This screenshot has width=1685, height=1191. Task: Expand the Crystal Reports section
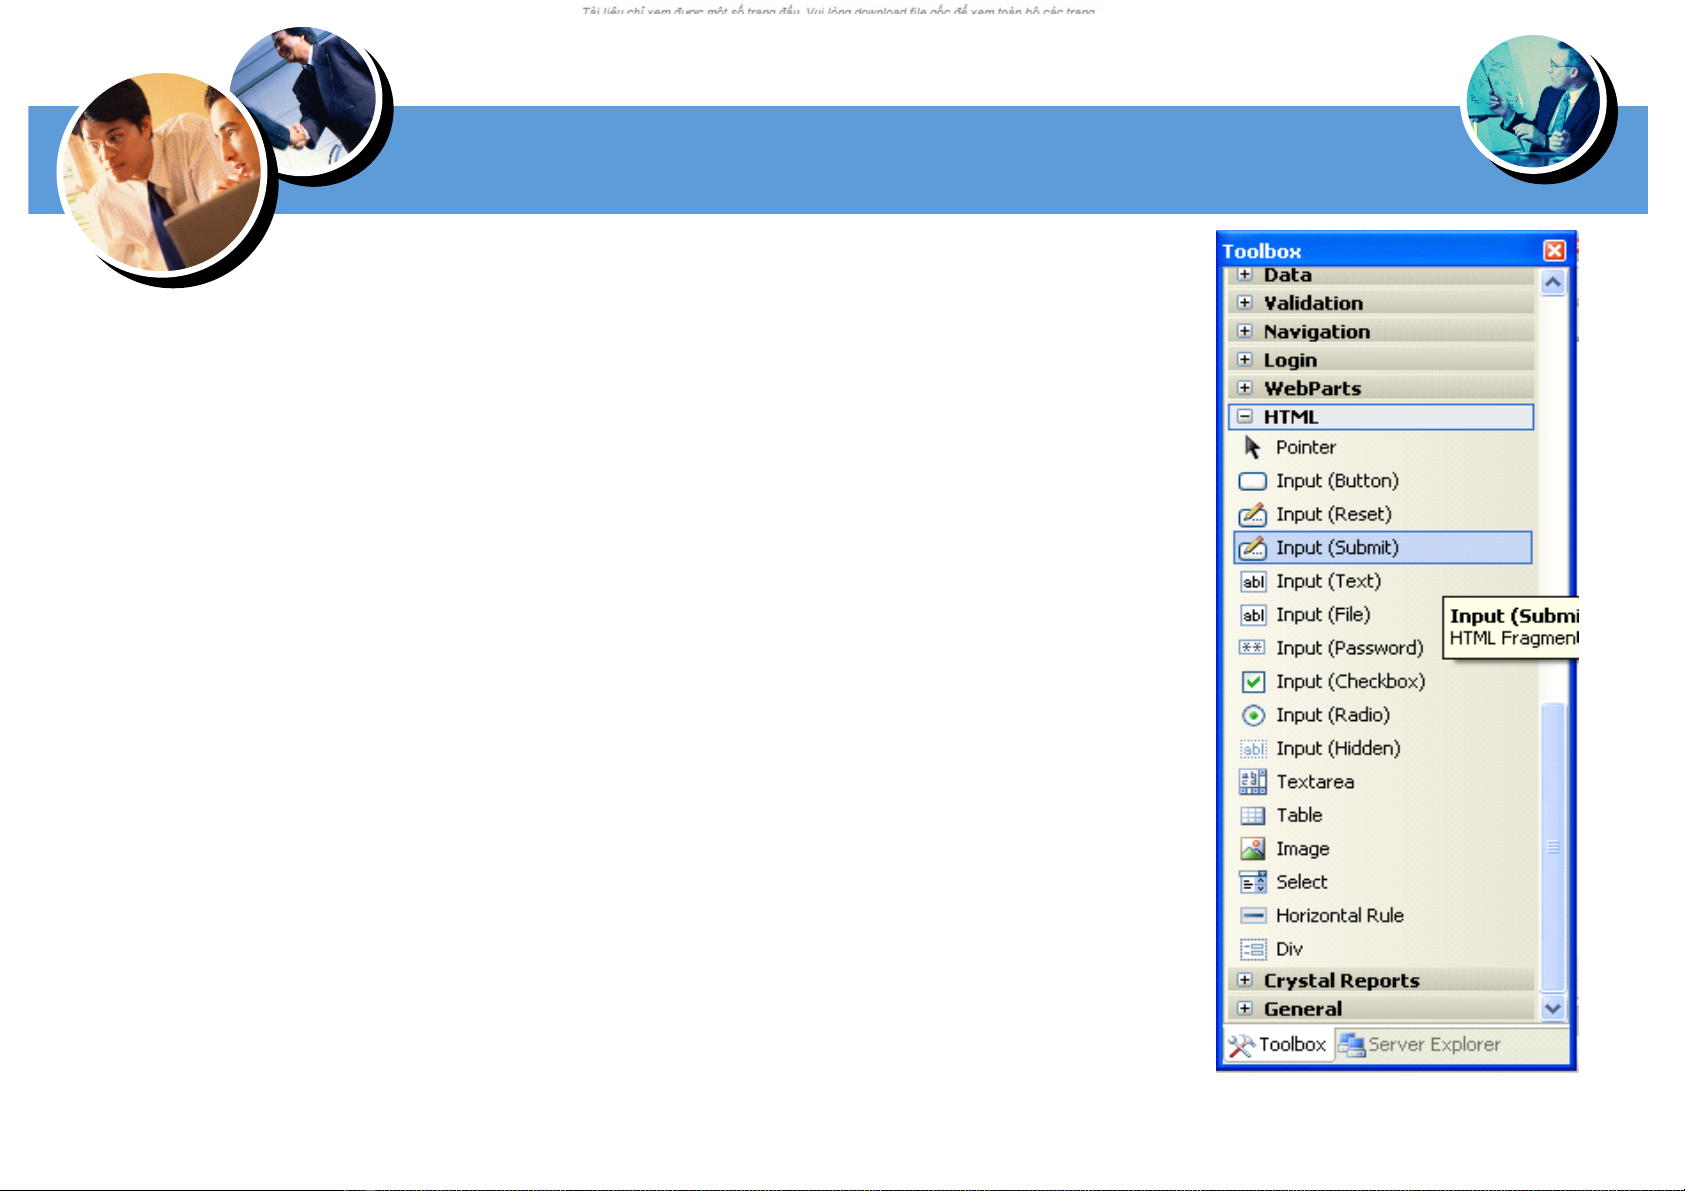coord(1244,981)
